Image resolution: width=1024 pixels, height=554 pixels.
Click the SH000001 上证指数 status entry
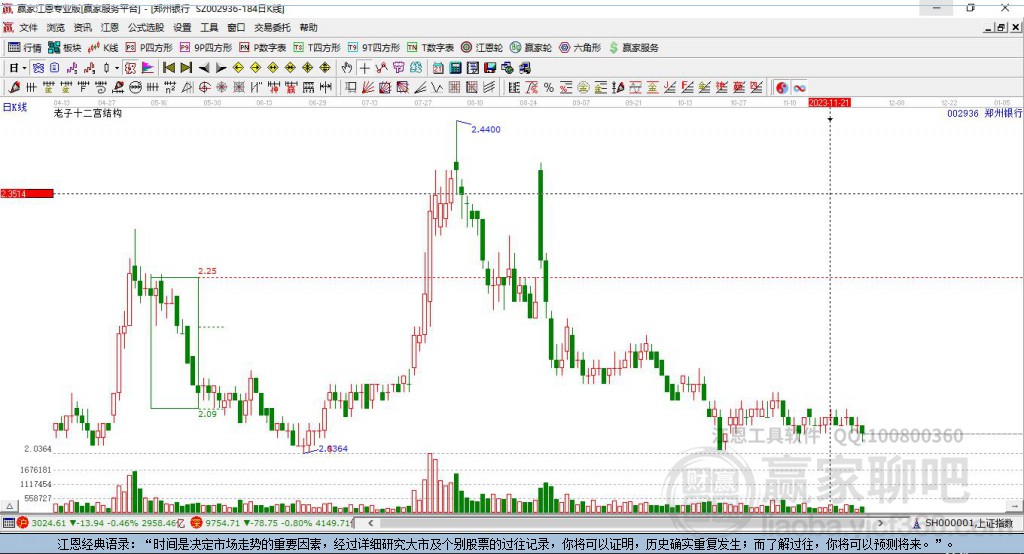tap(968, 523)
